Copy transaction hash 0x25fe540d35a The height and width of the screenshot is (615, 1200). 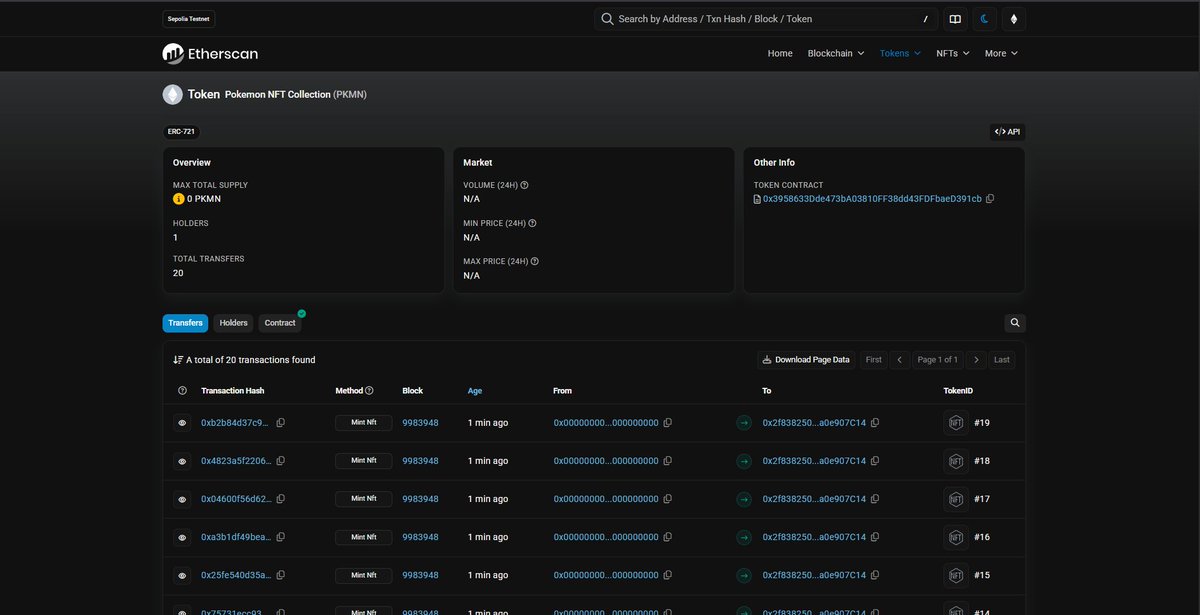(x=281, y=575)
